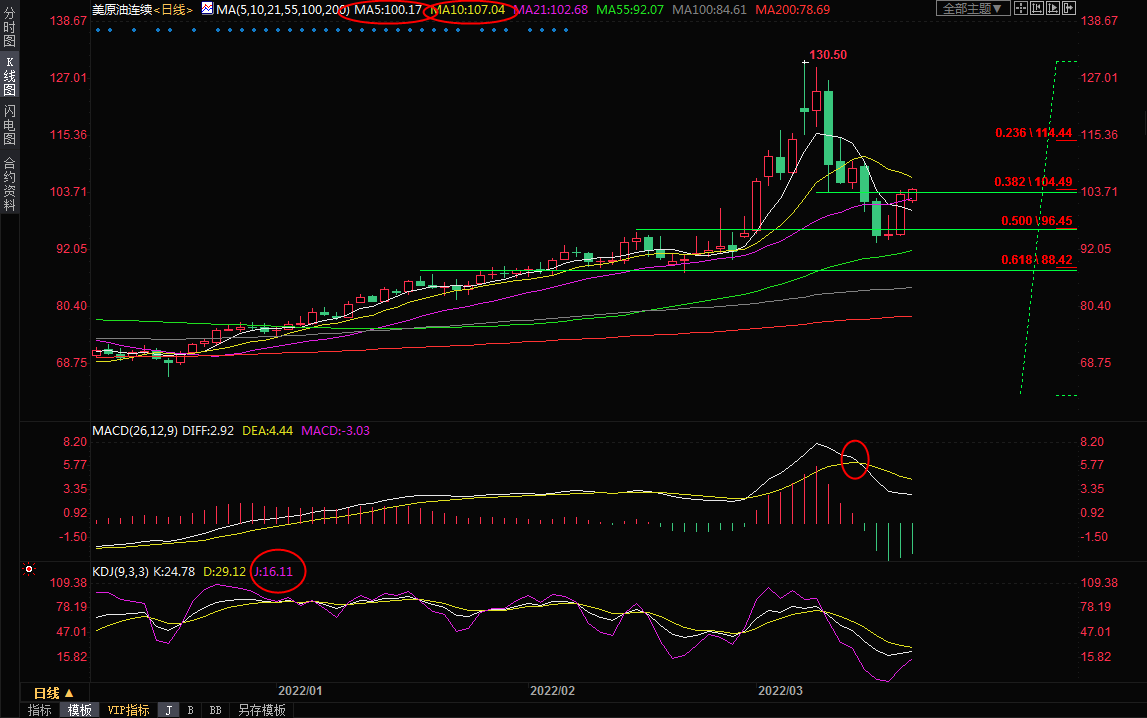Viewport: 1147px width, 718px height.
Task: Switch to the VIP指标 tab
Action: pyautogui.click(x=128, y=710)
